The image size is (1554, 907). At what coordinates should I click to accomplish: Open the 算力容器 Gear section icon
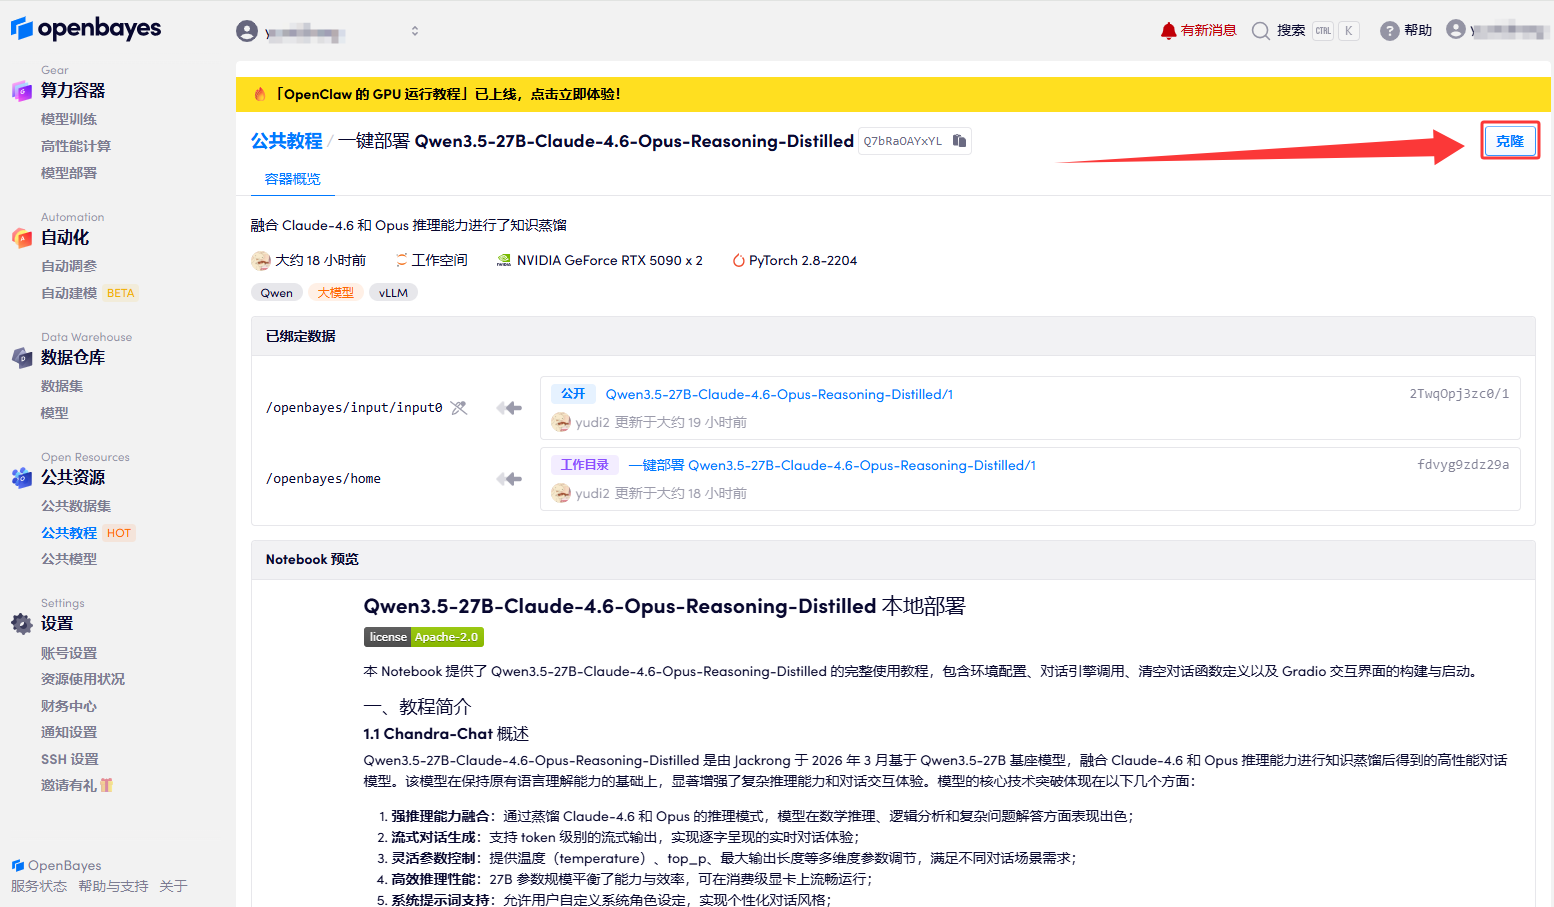[22, 91]
